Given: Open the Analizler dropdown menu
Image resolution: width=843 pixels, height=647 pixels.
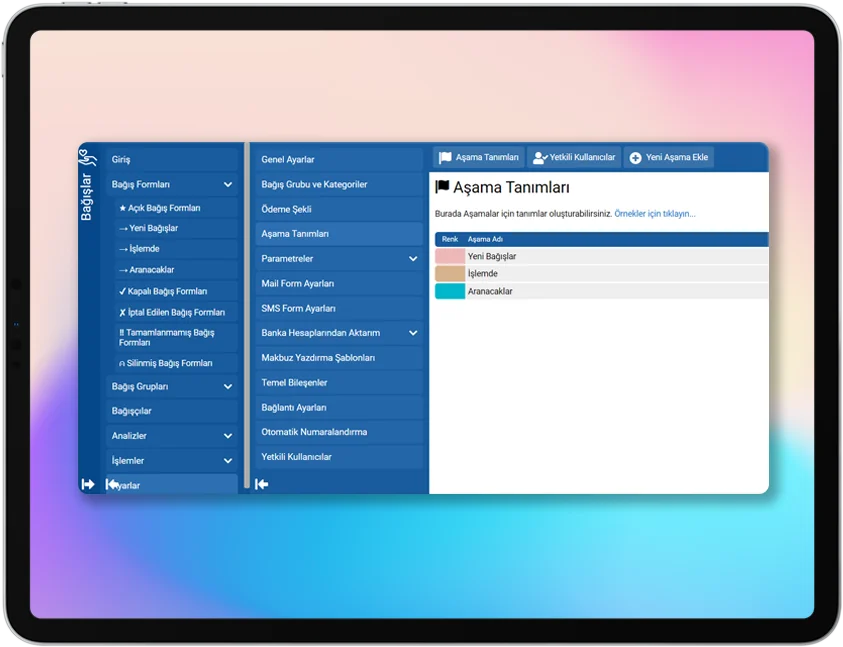Looking at the screenshot, I should point(228,436).
